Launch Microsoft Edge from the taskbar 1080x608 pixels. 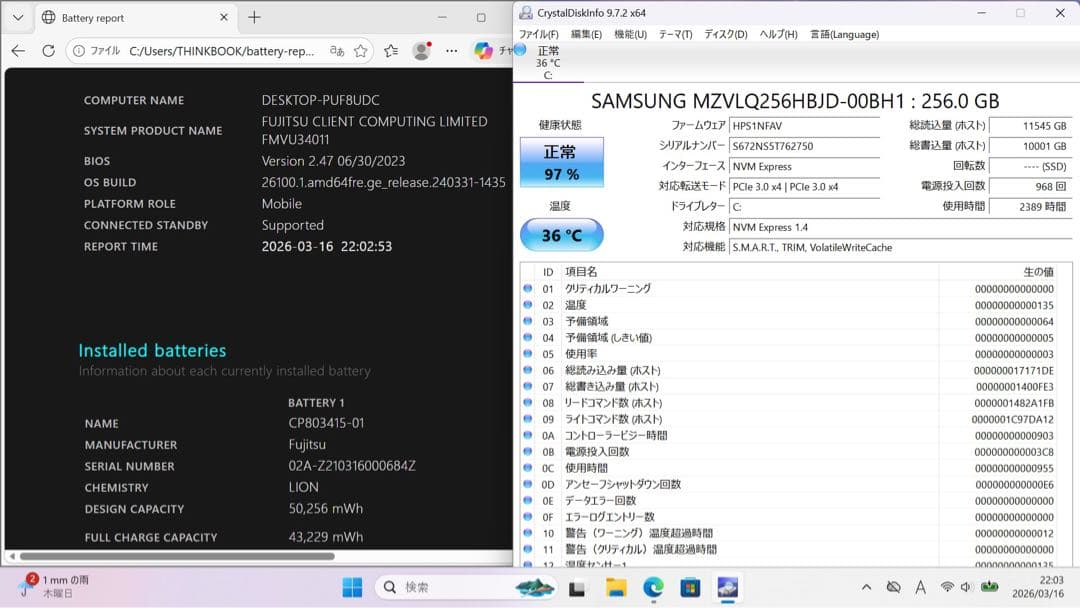651,588
